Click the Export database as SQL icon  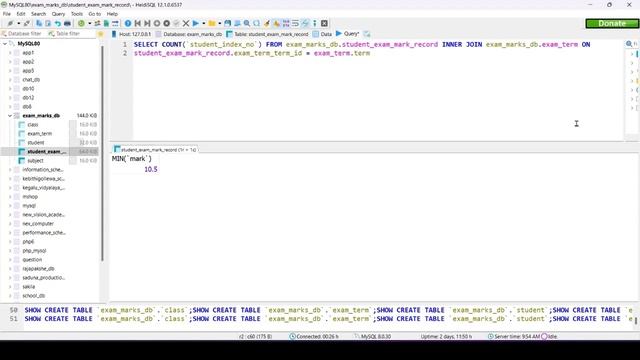(106, 23)
